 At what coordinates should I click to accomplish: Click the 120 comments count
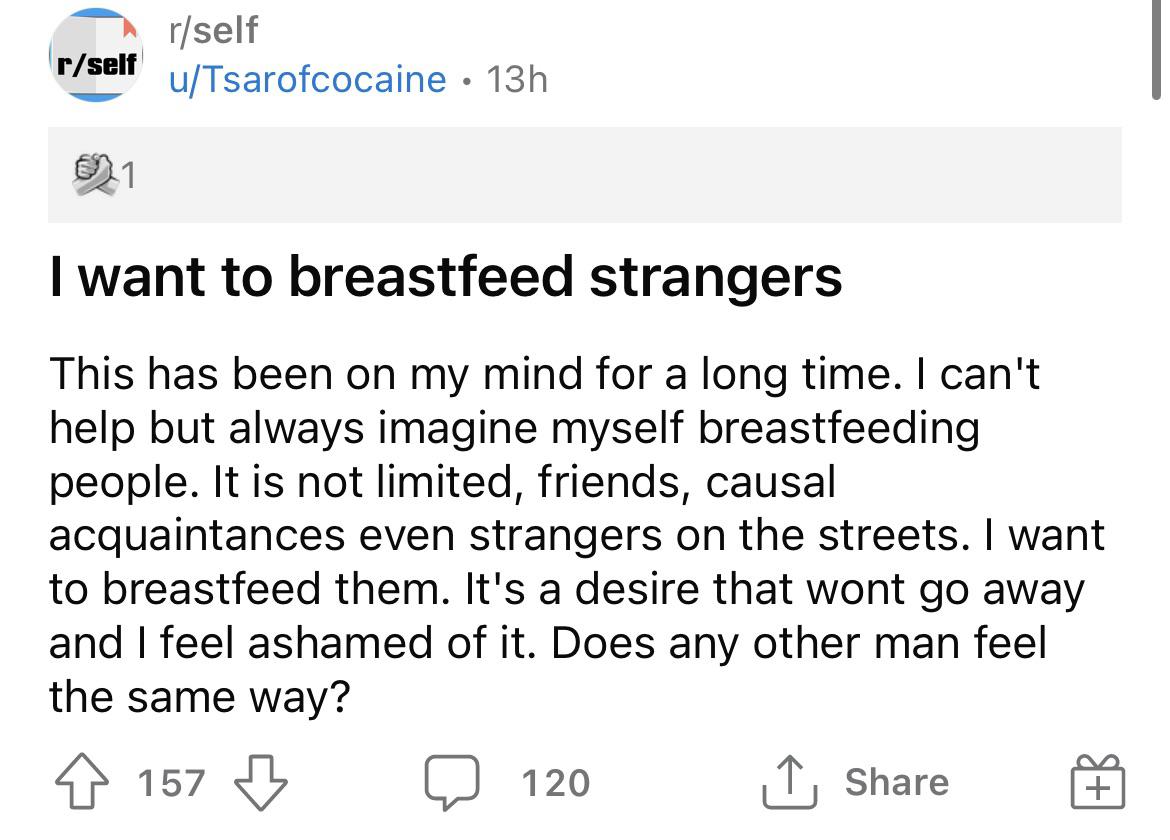[x=555, y=782]
